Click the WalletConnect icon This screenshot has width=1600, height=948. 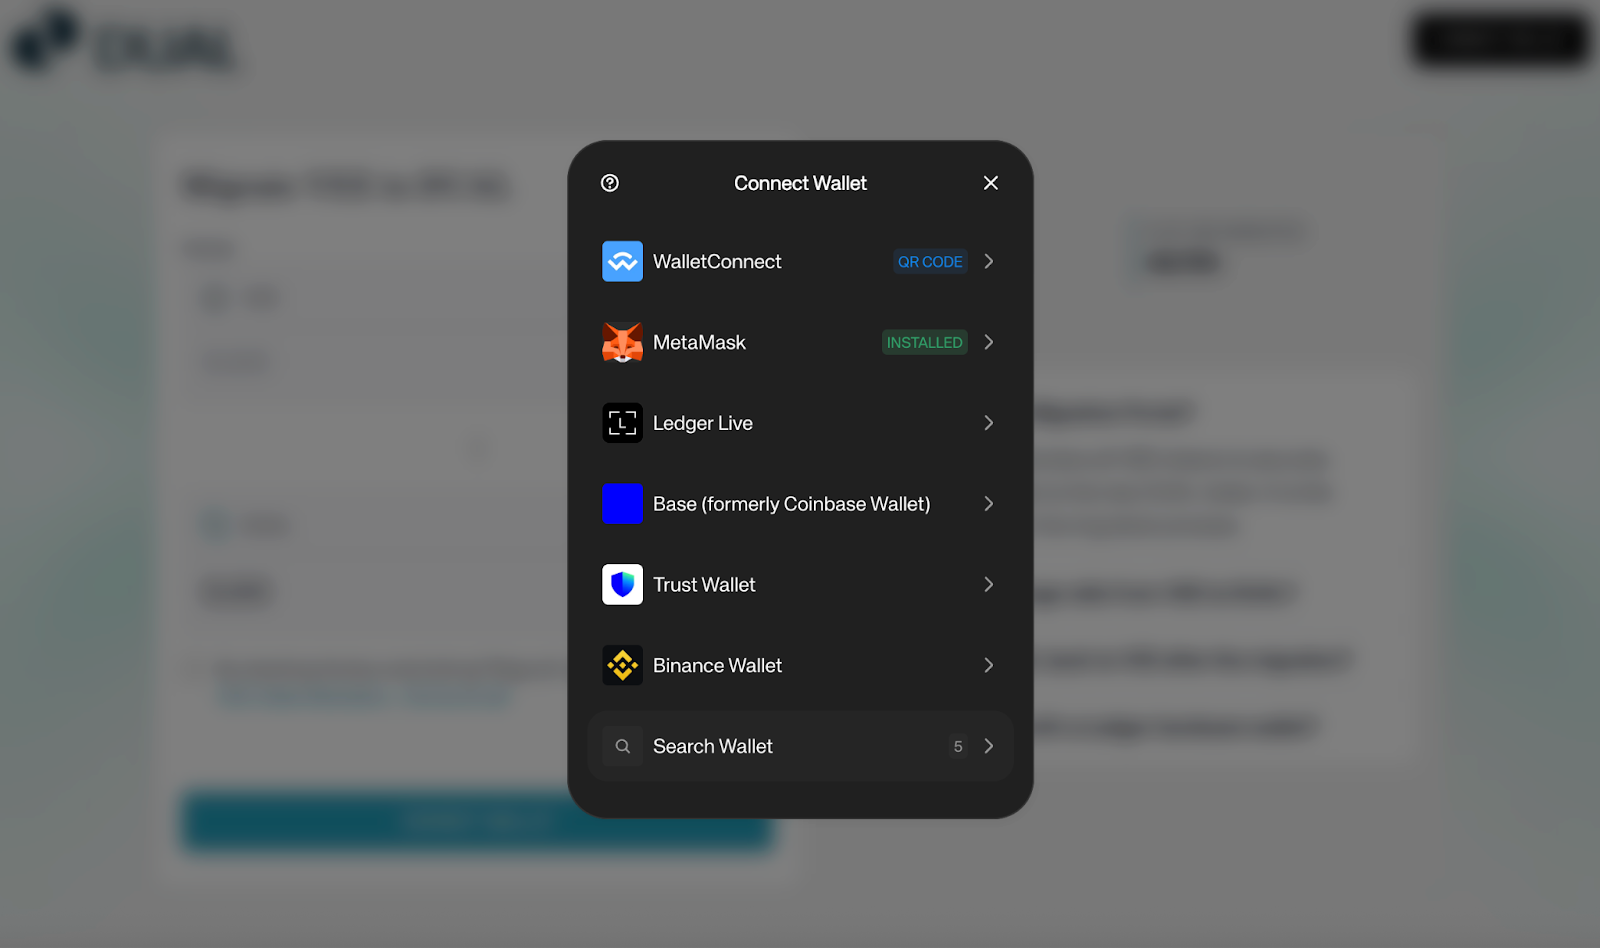click(622, 261)
